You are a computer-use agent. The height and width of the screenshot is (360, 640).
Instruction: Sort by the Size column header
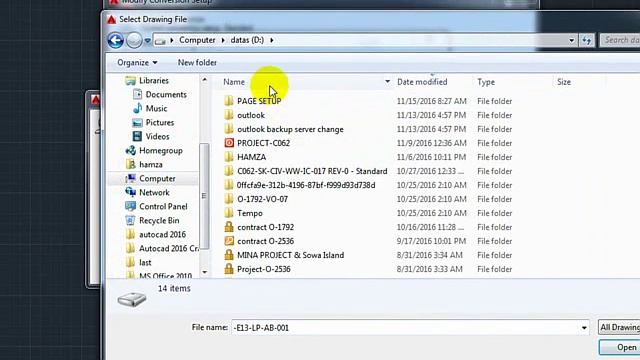[x=564, y=82]
